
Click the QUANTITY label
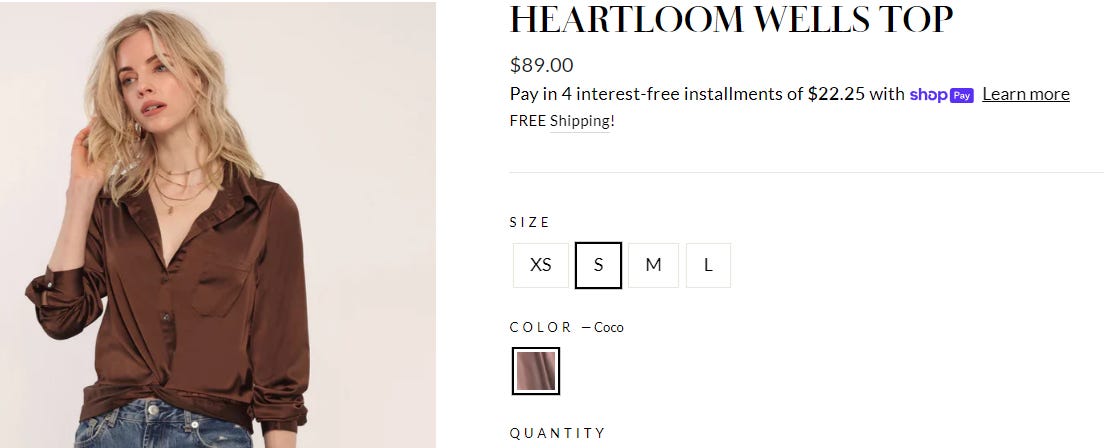pos(557,433)
